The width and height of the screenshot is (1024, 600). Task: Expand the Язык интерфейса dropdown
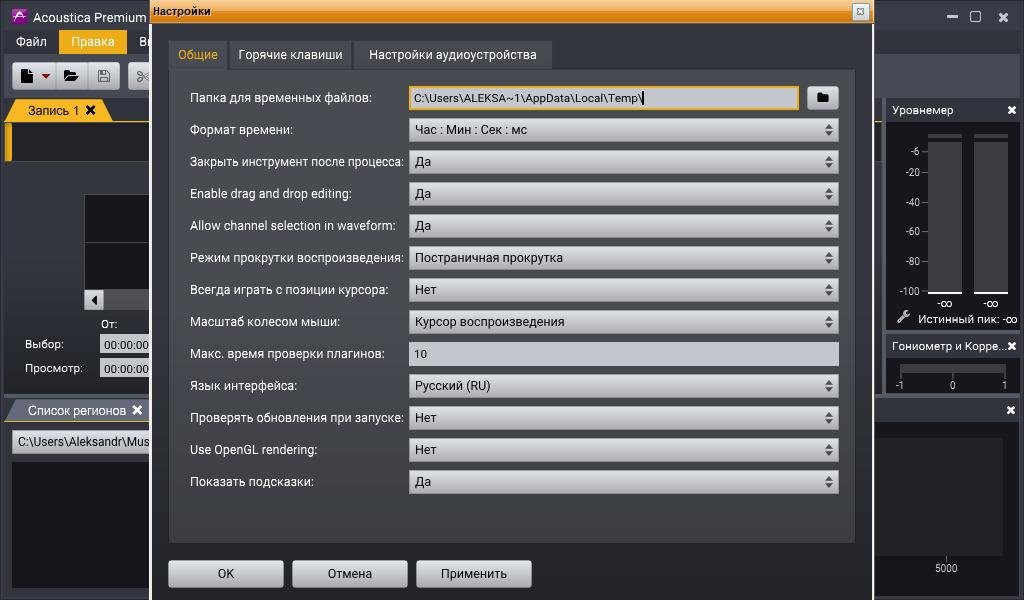click(x=623, y=386)
